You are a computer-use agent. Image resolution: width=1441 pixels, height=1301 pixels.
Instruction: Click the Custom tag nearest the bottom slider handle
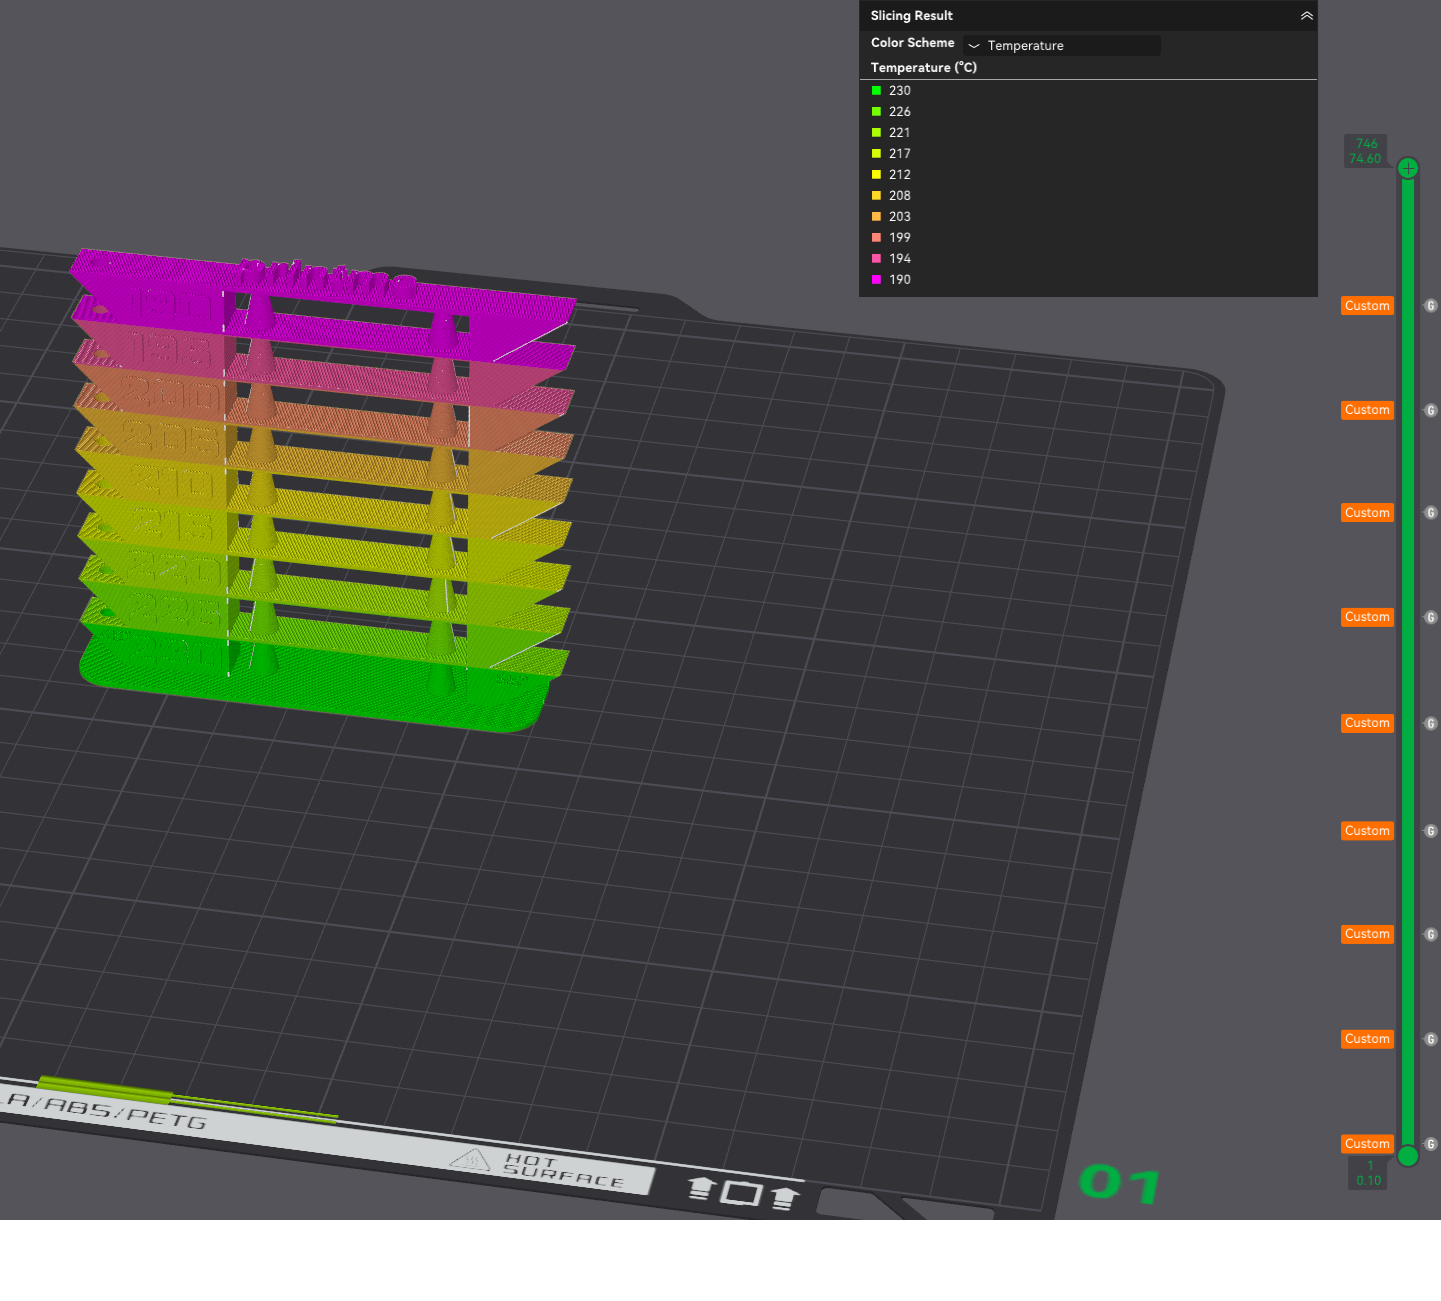coord(1367,1144)
